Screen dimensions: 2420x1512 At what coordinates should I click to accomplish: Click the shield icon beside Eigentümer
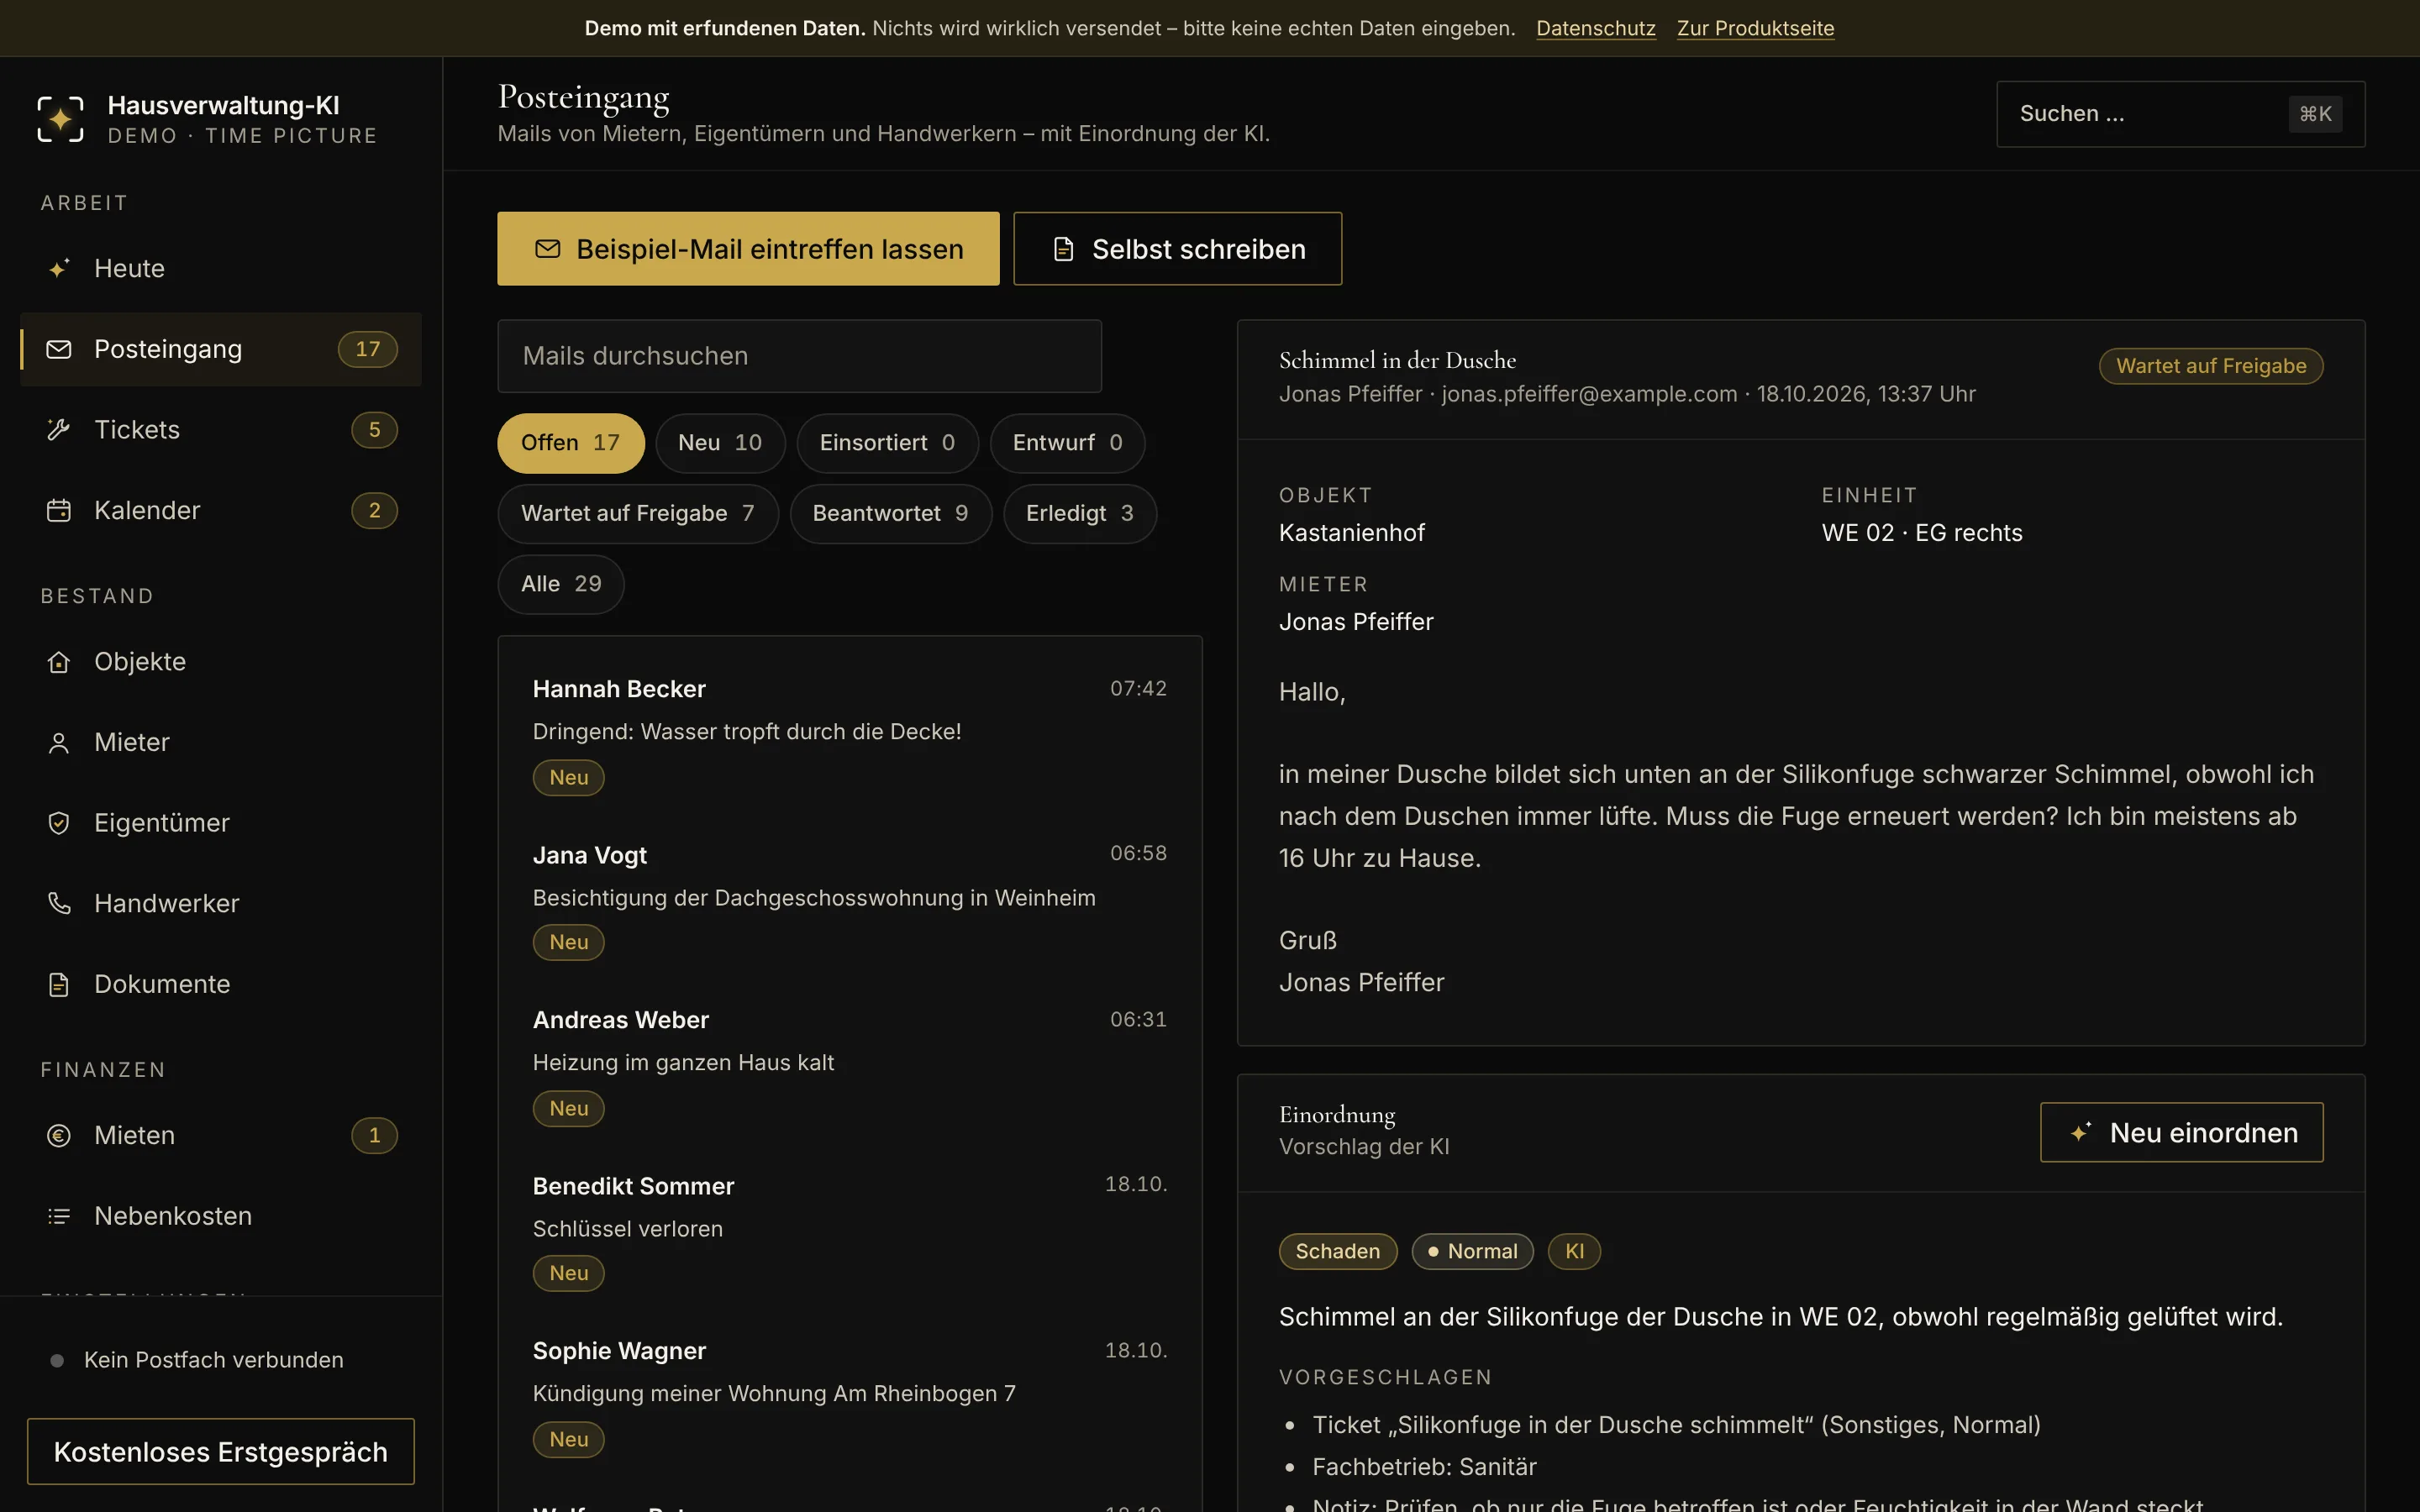59,823
